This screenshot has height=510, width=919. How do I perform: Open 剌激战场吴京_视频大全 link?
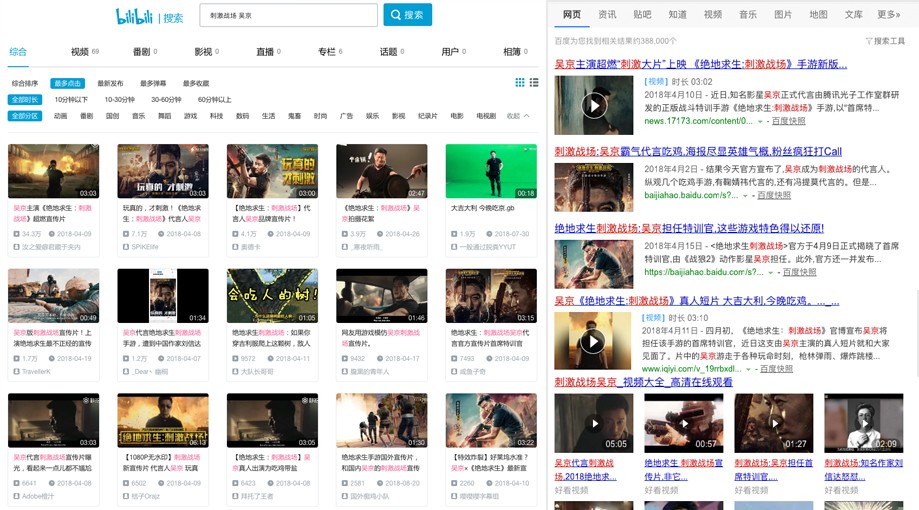(x=644, y=382)
